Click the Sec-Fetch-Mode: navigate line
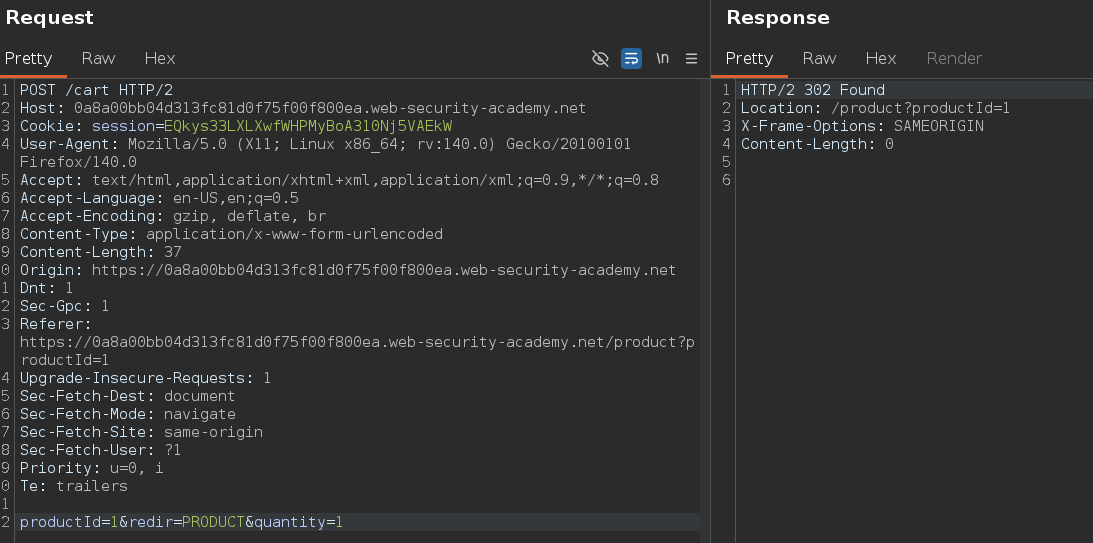The height and width of the screenshot is (543, 1093). click(x=128, y=415)
